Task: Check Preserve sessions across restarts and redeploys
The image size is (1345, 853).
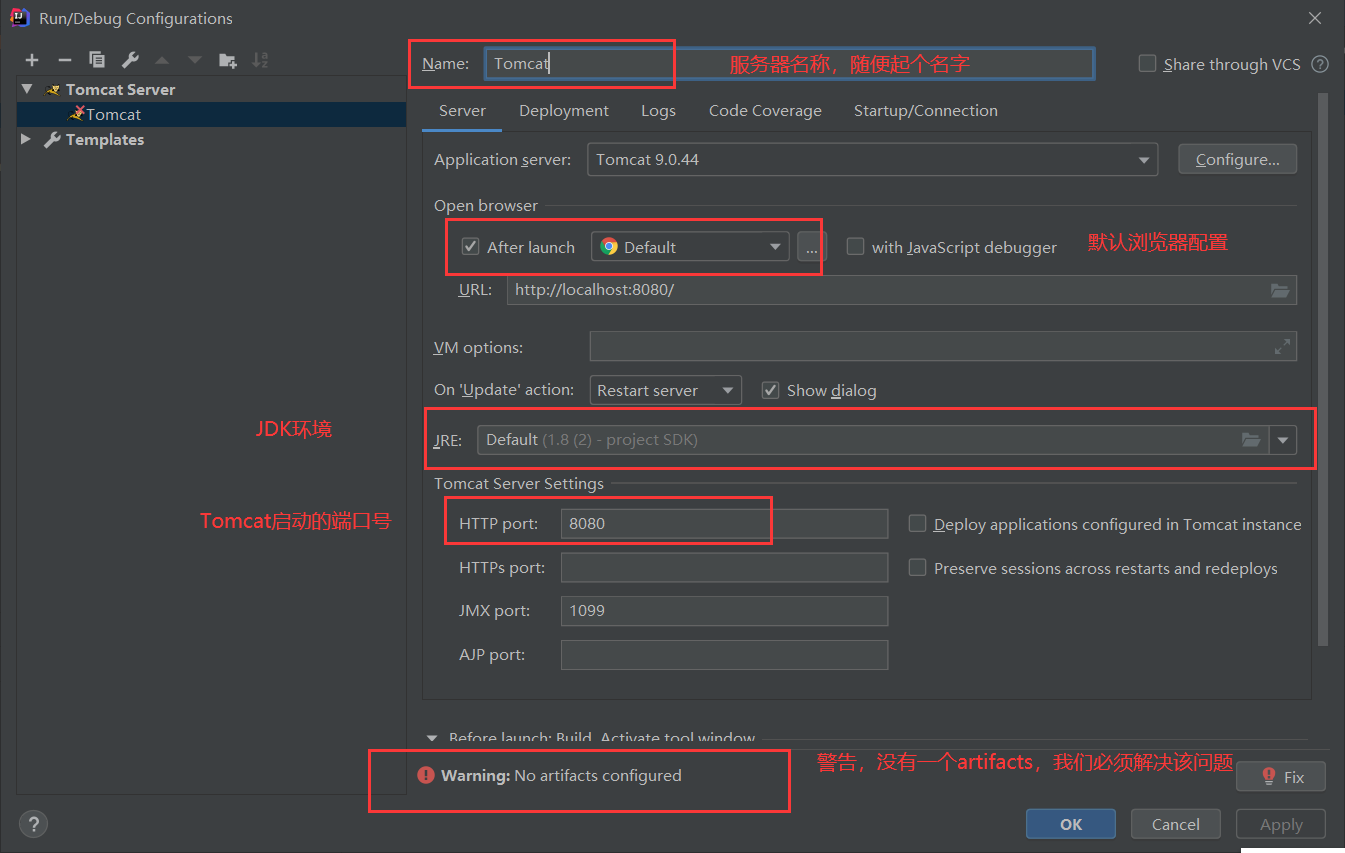Action: point(917,567)
